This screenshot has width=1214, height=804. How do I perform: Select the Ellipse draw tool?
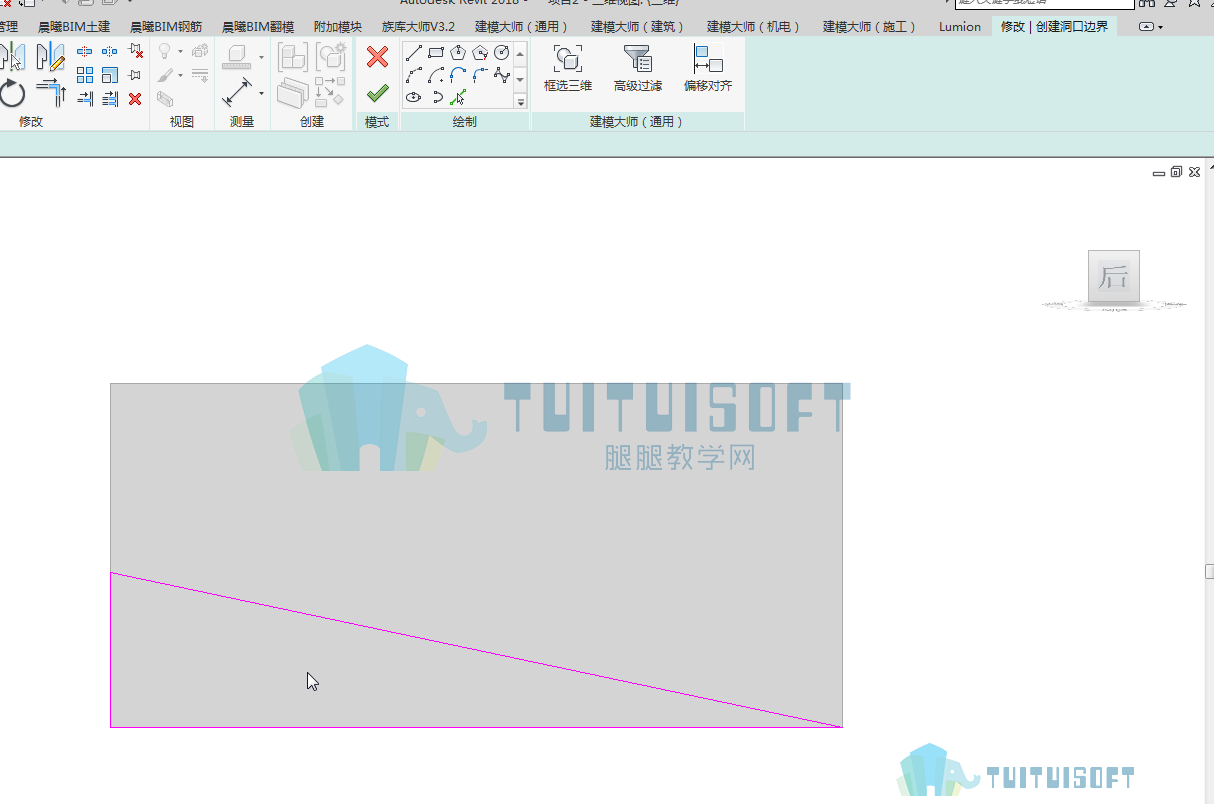coord(413,97)
